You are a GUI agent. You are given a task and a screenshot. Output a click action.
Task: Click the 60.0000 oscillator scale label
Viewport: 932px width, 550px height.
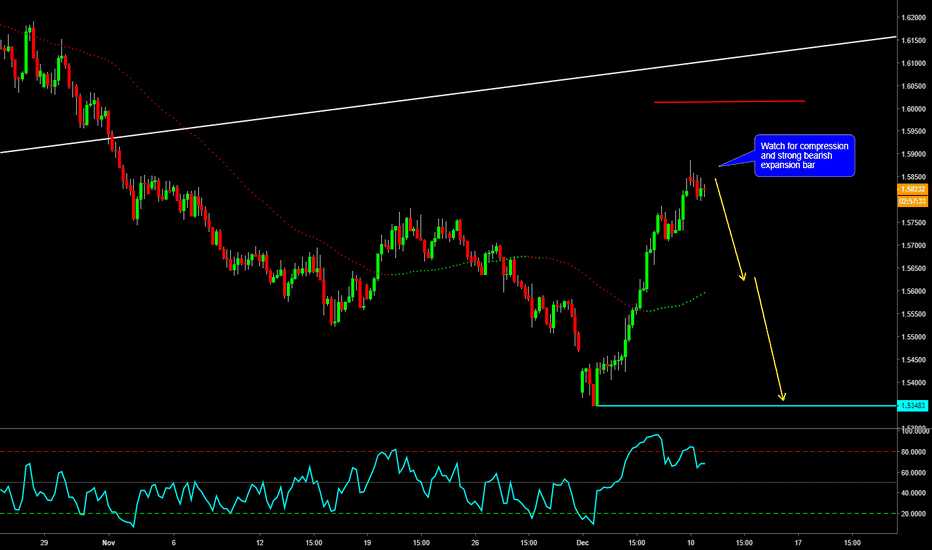[914, 473]
